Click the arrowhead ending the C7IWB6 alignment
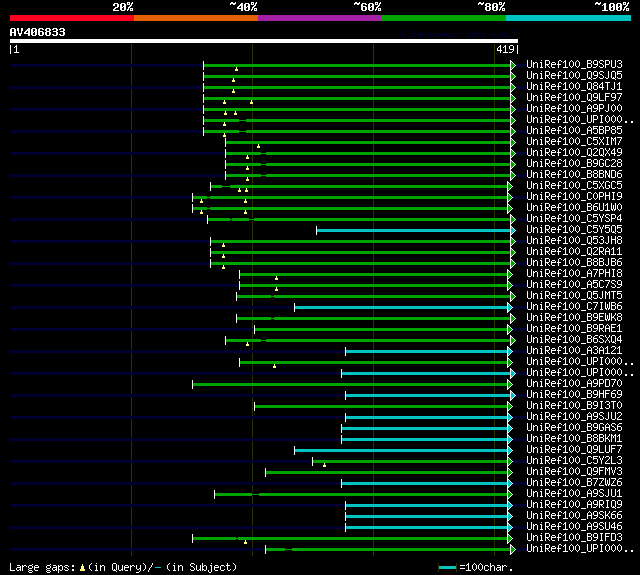 (x=510, y=307)
